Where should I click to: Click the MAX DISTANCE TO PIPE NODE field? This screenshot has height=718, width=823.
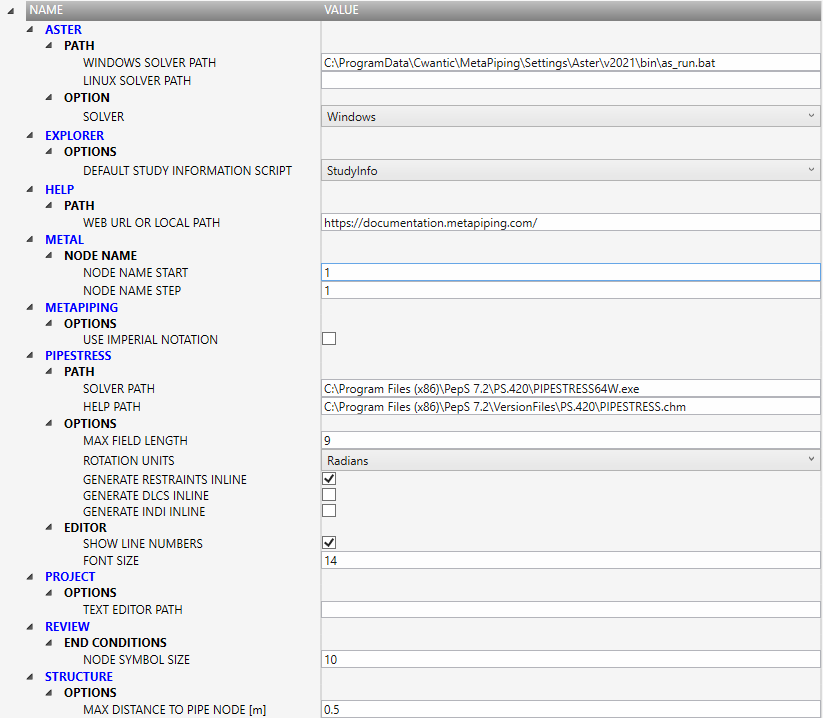(x=571, y=709)
